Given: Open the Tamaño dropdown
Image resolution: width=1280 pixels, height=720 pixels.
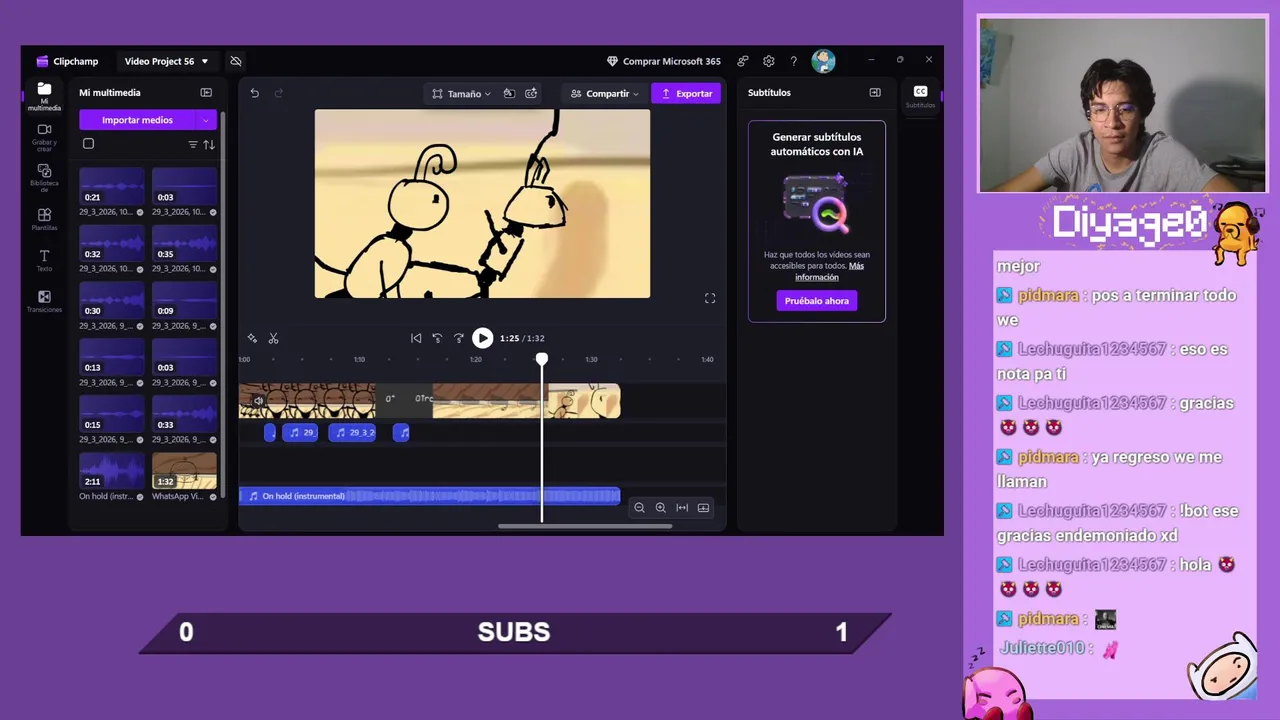Looking at the screenshot, I should tap(461, 94).
